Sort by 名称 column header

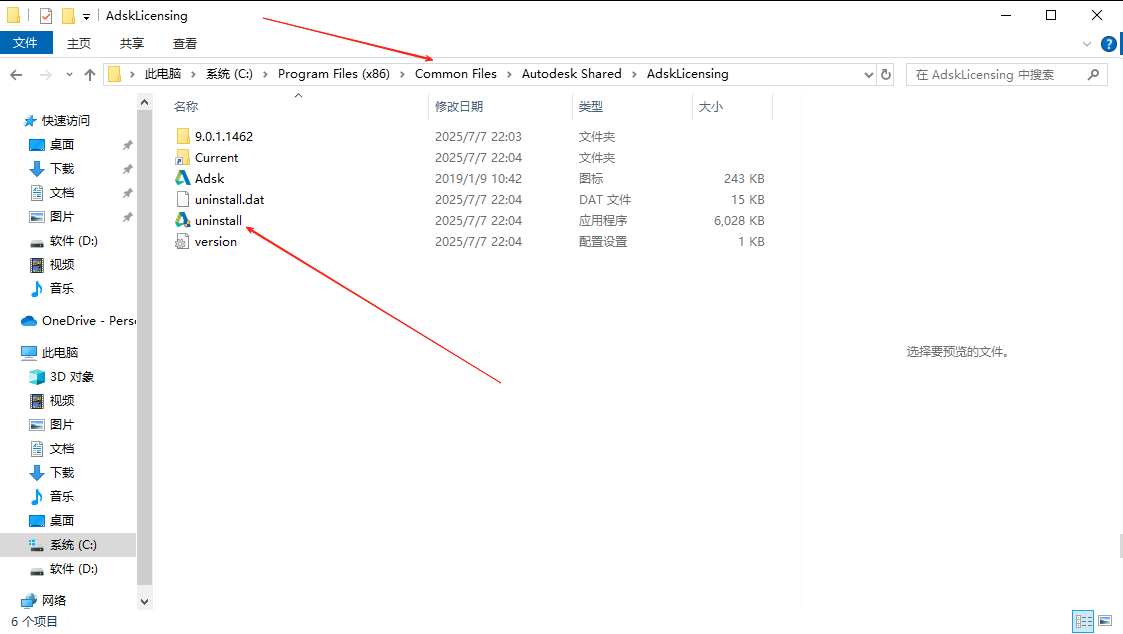(186, 107)
